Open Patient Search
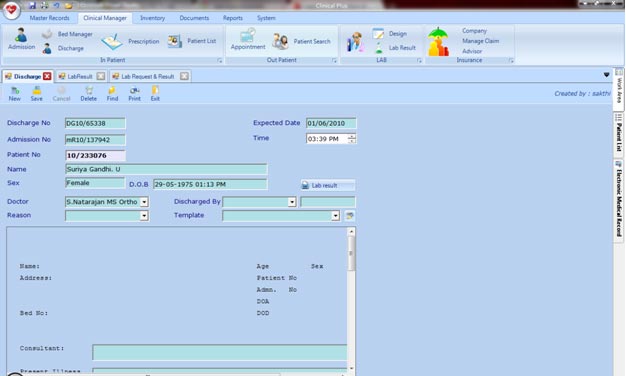The width and height of the screenshot is (626, 376). (x=301, y=42)
